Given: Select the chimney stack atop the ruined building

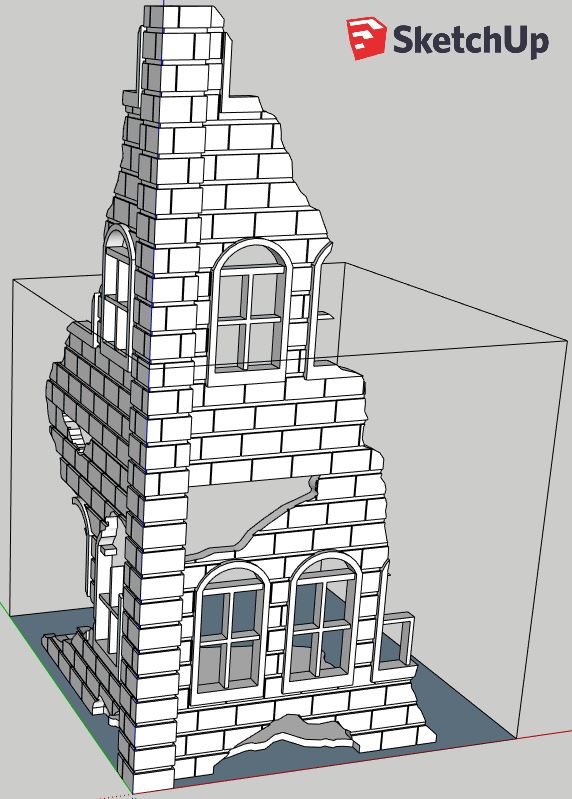Looking at the screenshot, I should tap(181, 59).
